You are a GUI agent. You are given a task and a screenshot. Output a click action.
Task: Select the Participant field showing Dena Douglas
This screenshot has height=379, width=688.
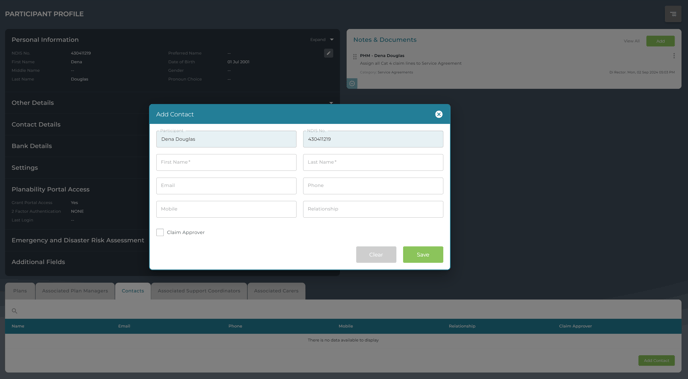pyautogui.click(x=226, y=139)
